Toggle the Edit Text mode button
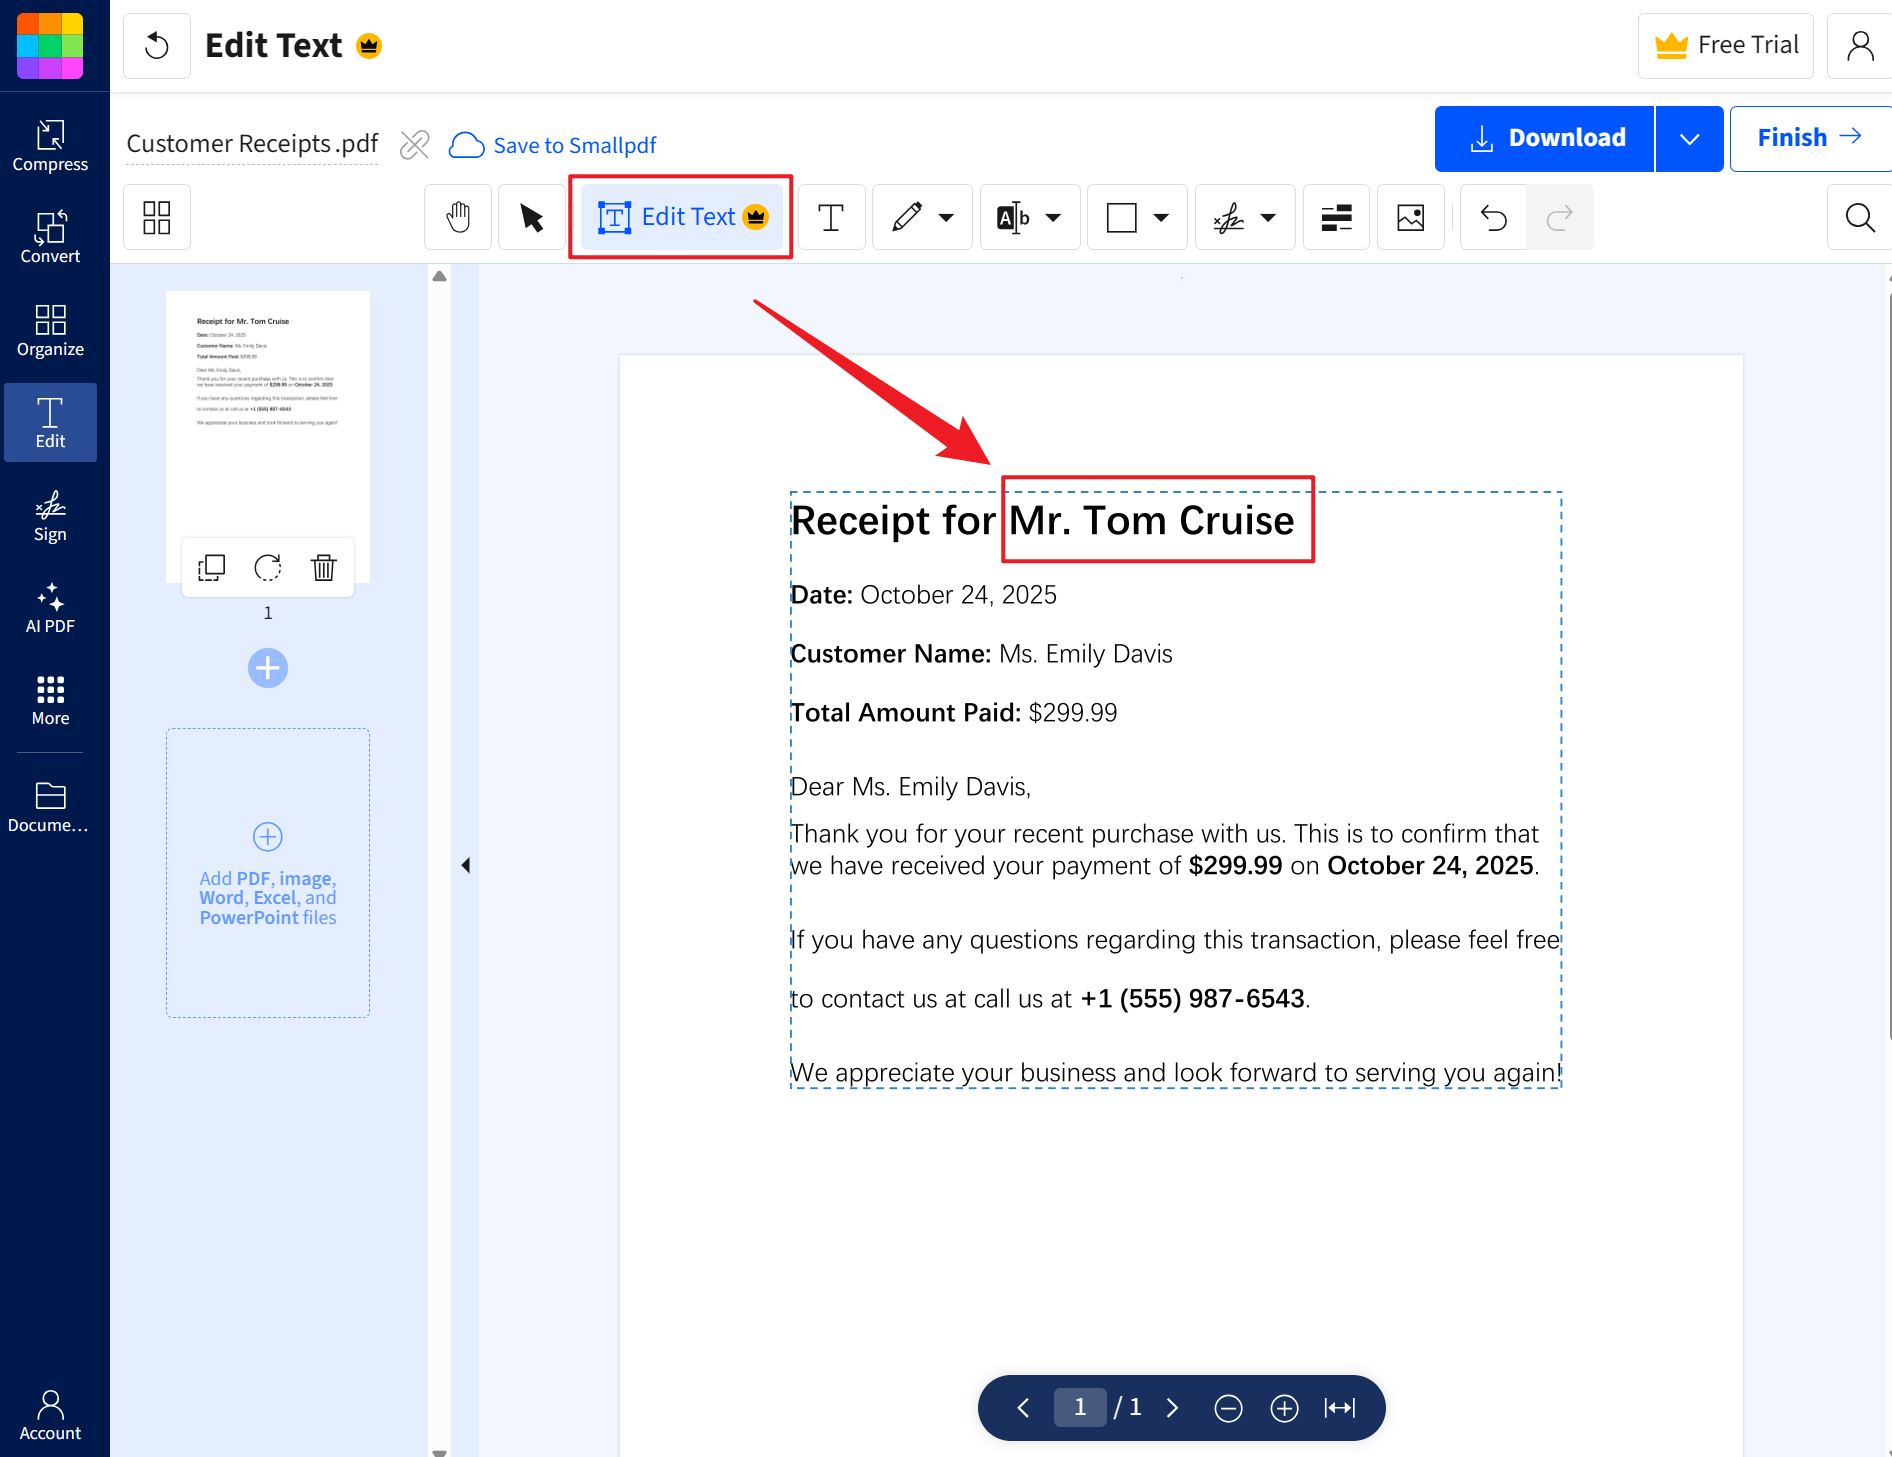The width and height of the screenshot is (1892, 1457). coord(681,217)
